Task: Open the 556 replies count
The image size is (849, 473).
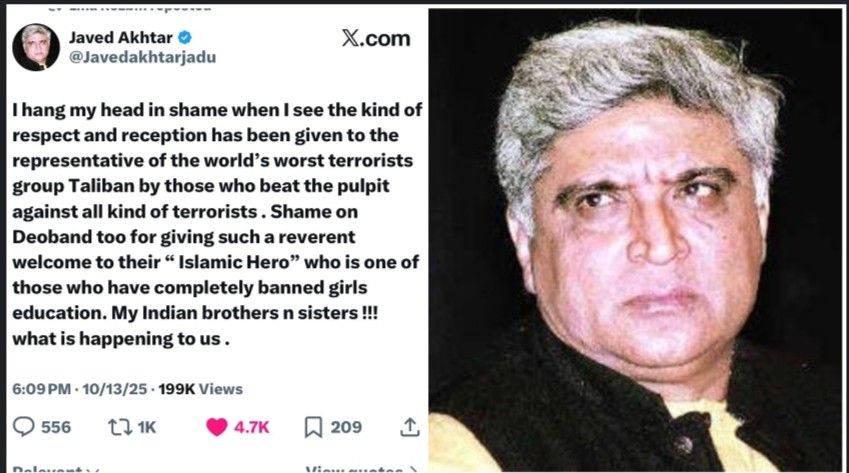Action: coord(56,427)
